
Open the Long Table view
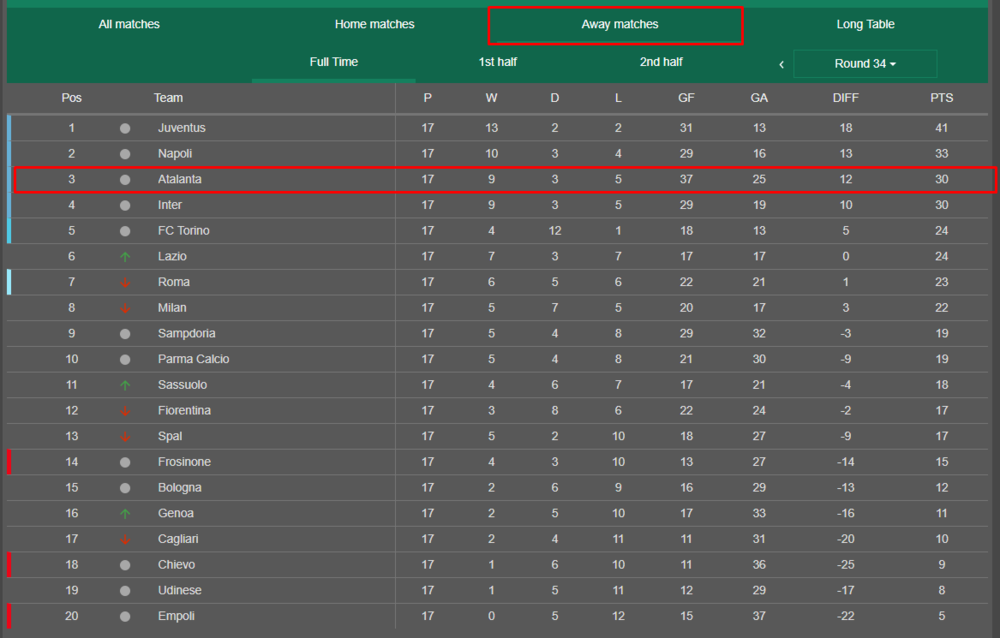click(x=865, y=24)
